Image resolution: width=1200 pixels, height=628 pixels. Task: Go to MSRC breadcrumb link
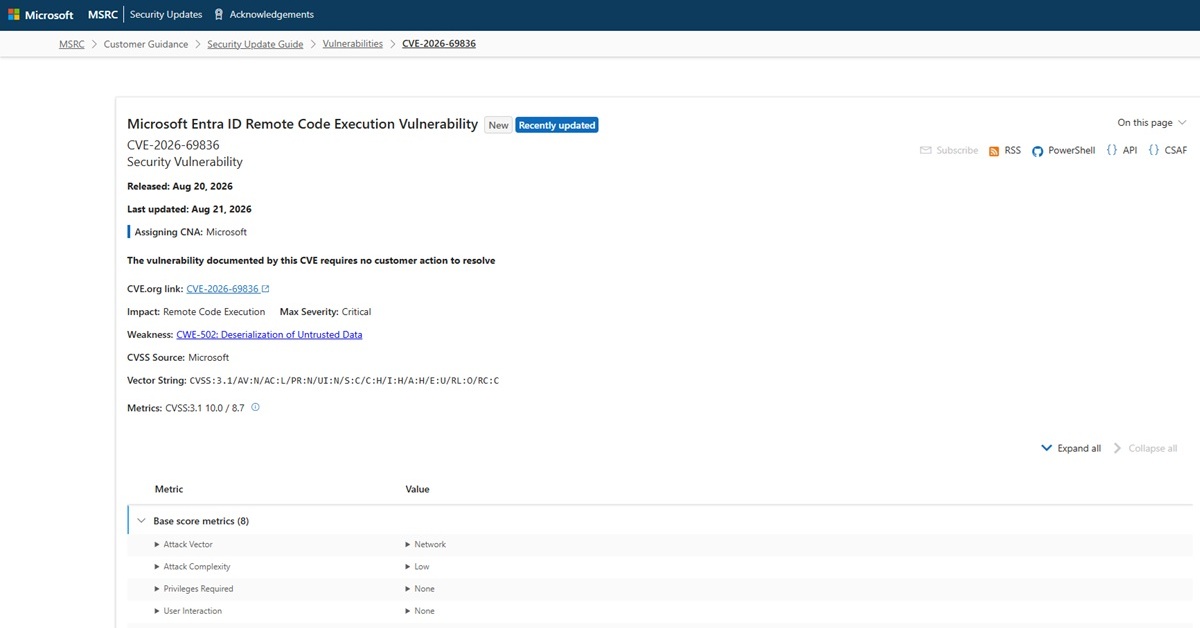pyautogui.click(x=72, y=44)
